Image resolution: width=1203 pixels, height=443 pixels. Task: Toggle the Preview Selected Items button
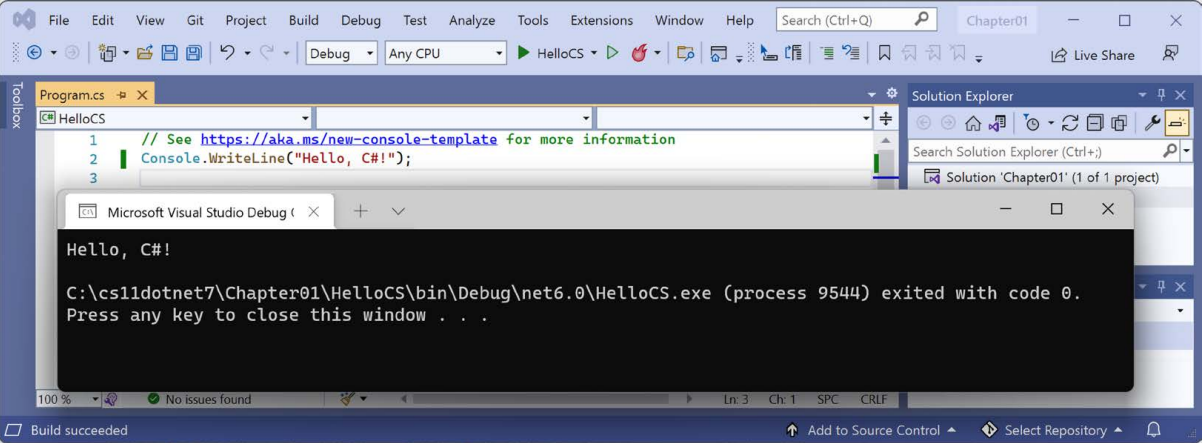(x=1177, y=123)
